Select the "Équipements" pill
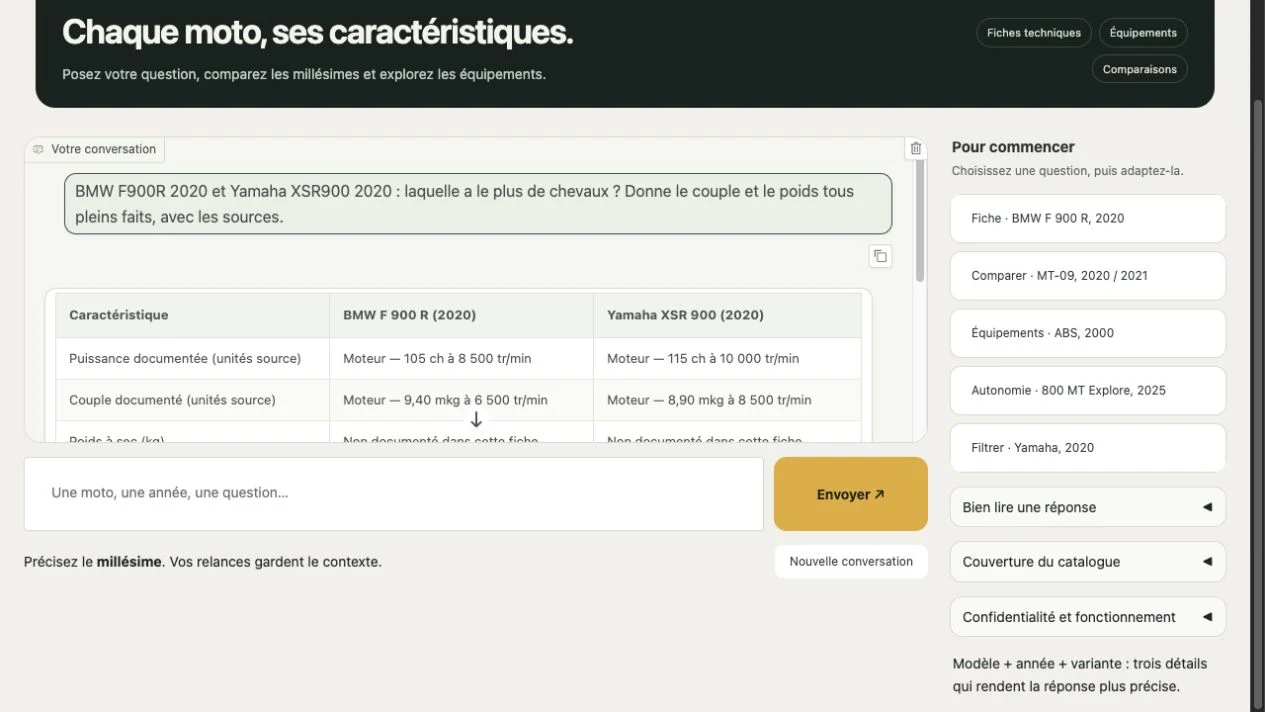Viewport: 1265px width, 712px height. [1143, 33]
